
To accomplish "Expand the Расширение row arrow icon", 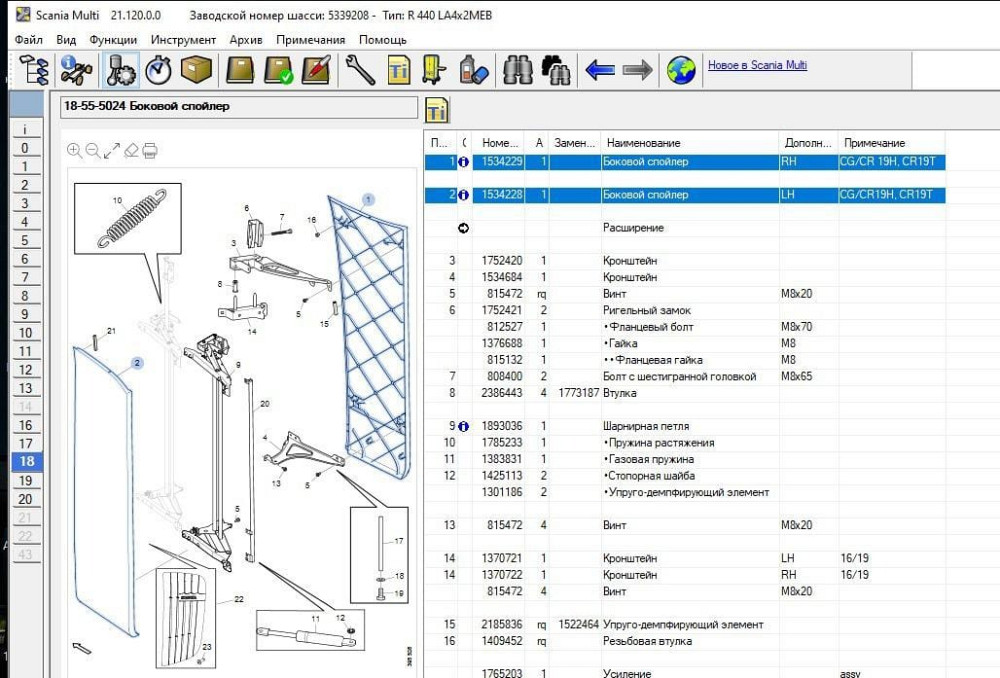I will click(x=463, y=228).
